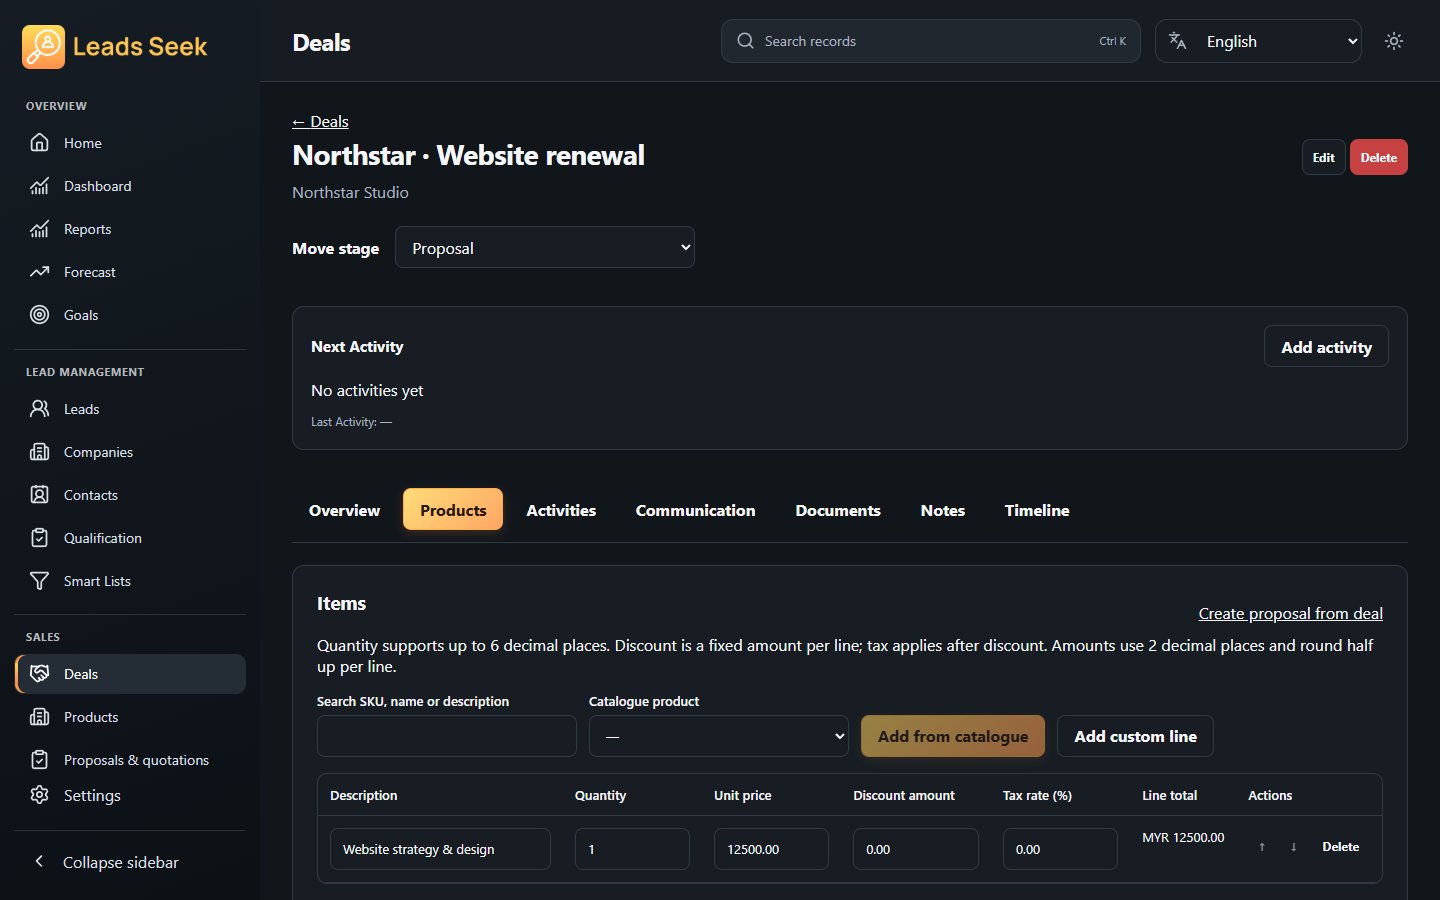Image resolution: width=1440 pixels, height=900 pixels.
Task: Open the Move stage dropdown
Action: tap(545, 248)
